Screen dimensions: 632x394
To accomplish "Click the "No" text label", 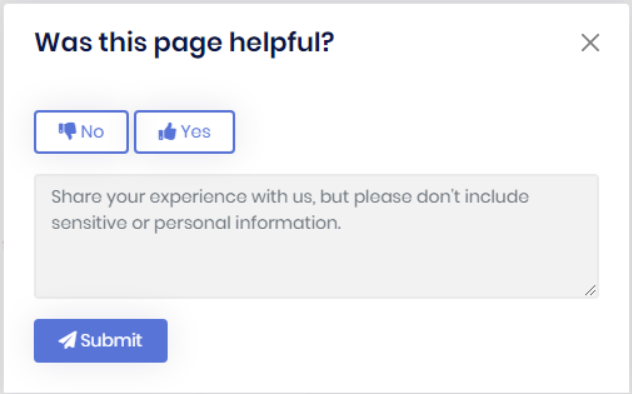I will pos(92,132).
